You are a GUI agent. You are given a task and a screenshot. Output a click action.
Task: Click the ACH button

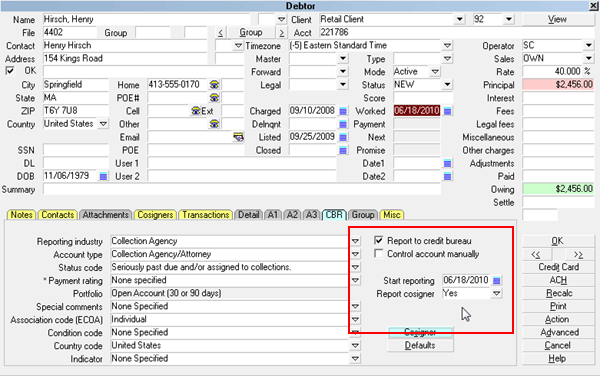(x=558, y=280)
